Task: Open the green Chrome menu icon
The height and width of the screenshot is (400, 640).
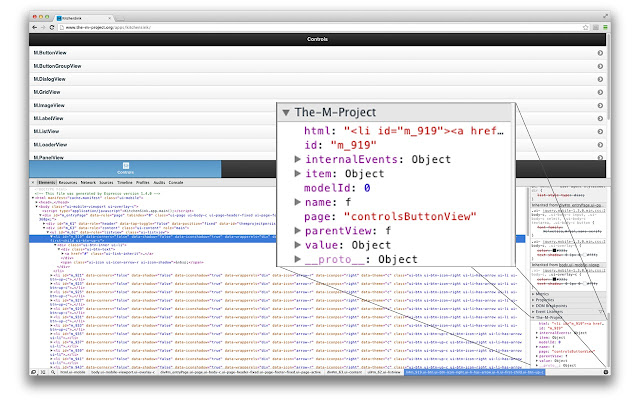Action: point(605,27)
